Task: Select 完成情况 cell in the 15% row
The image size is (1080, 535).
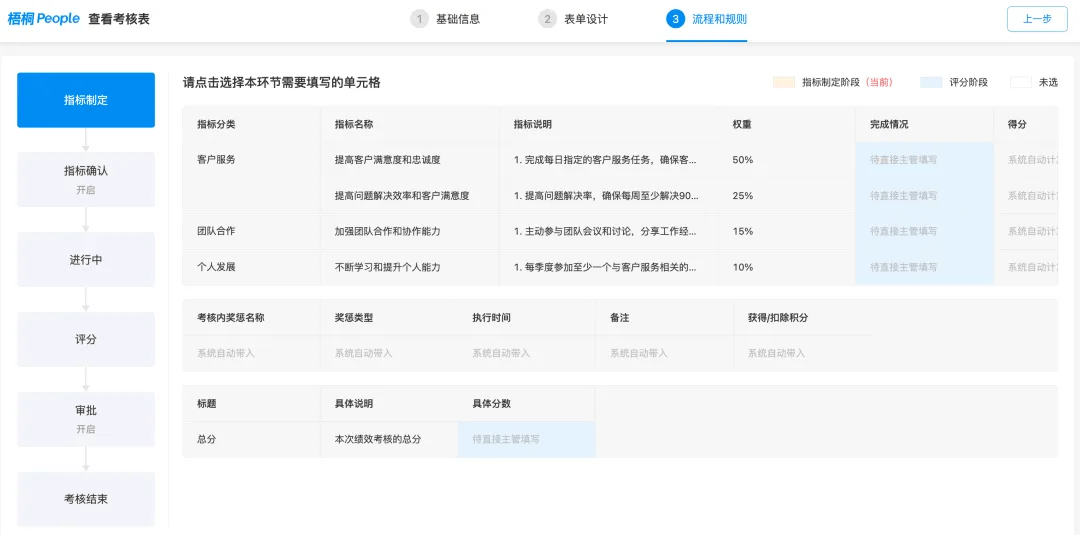Action: (x=924, y=231)
